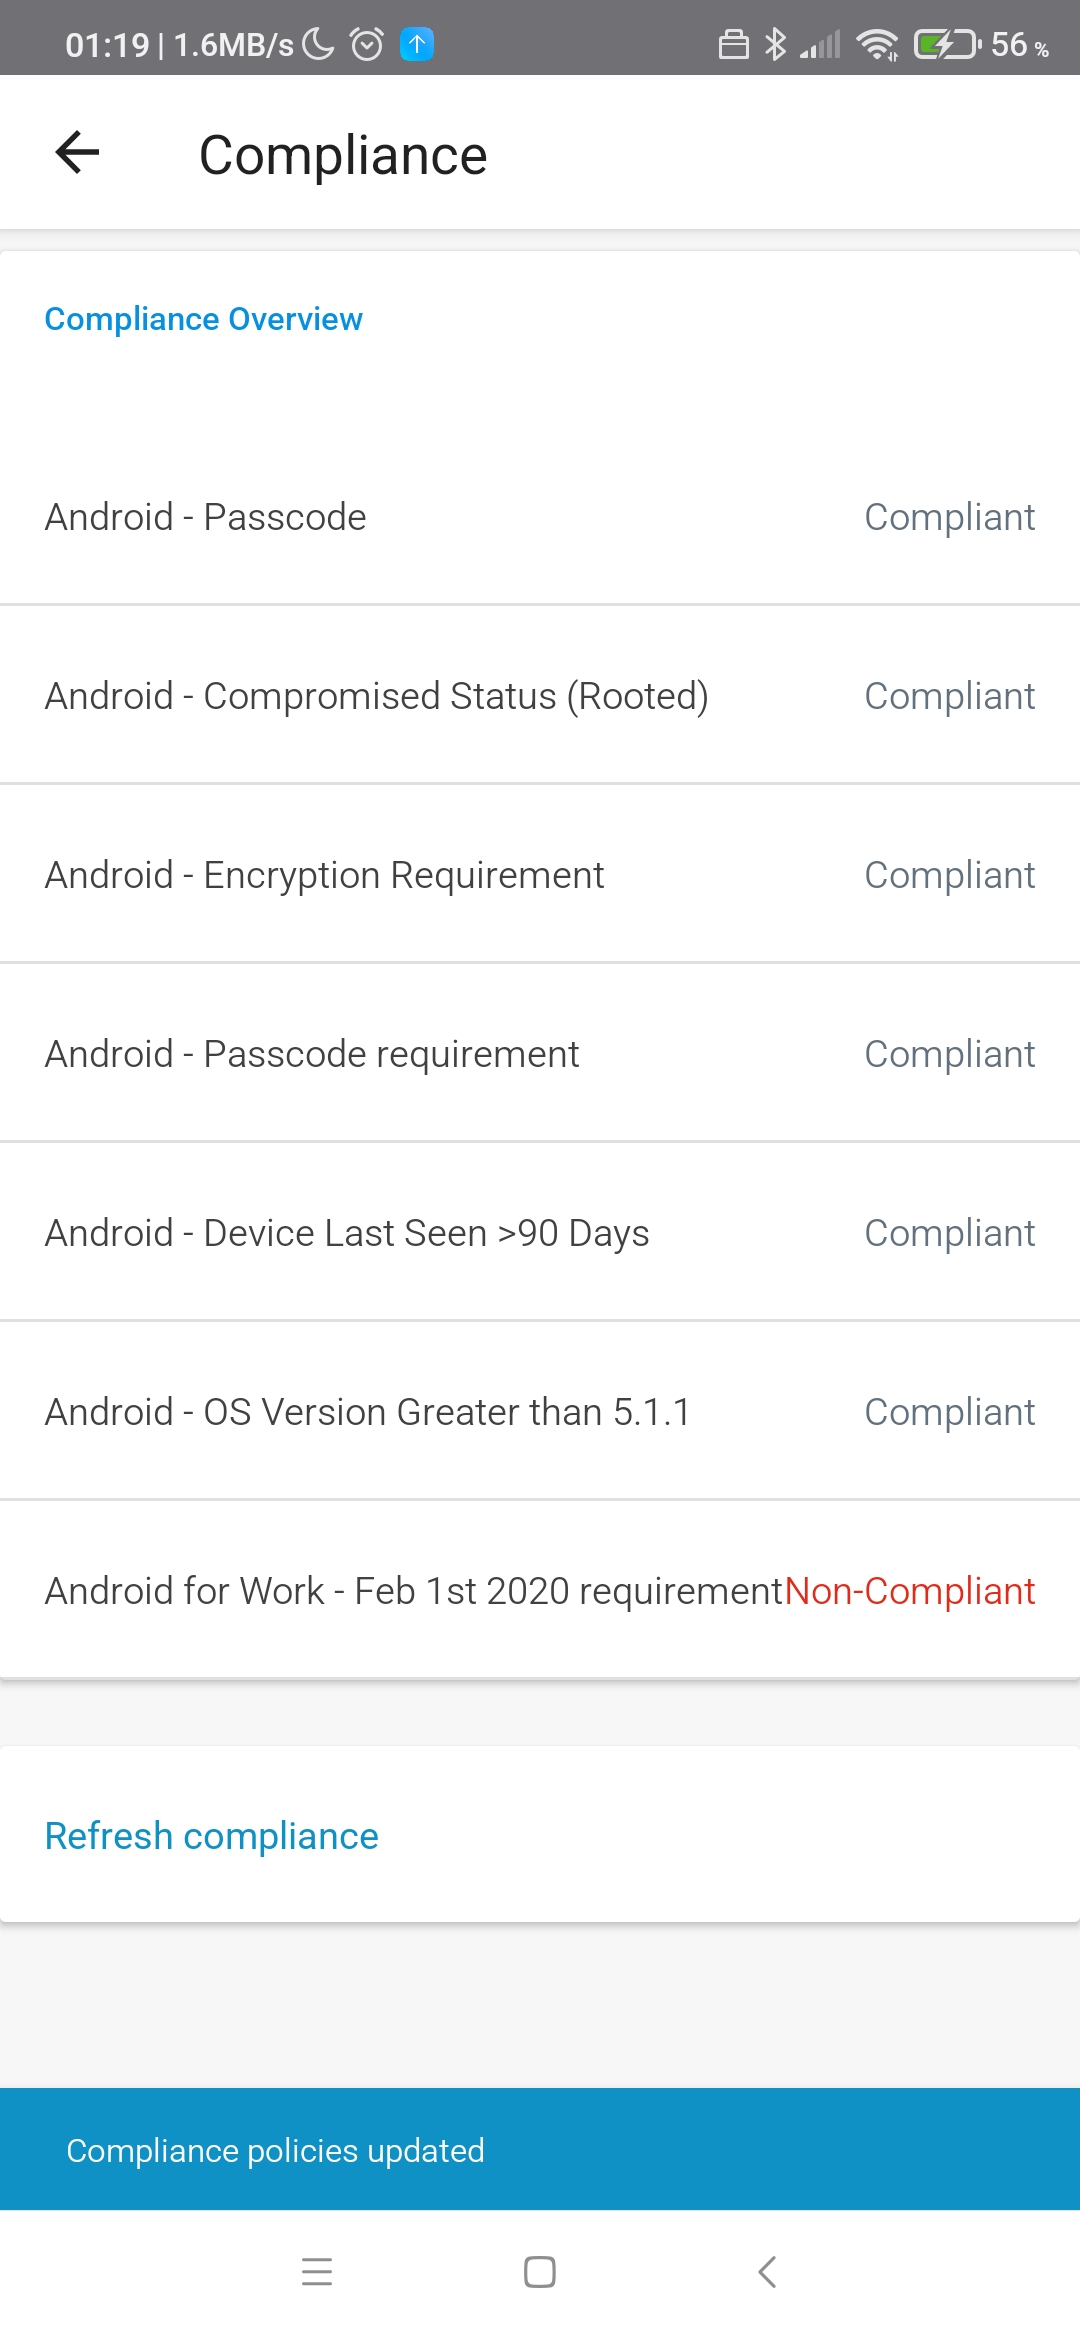Open the Compliance Overview heading

coord(204,319)
